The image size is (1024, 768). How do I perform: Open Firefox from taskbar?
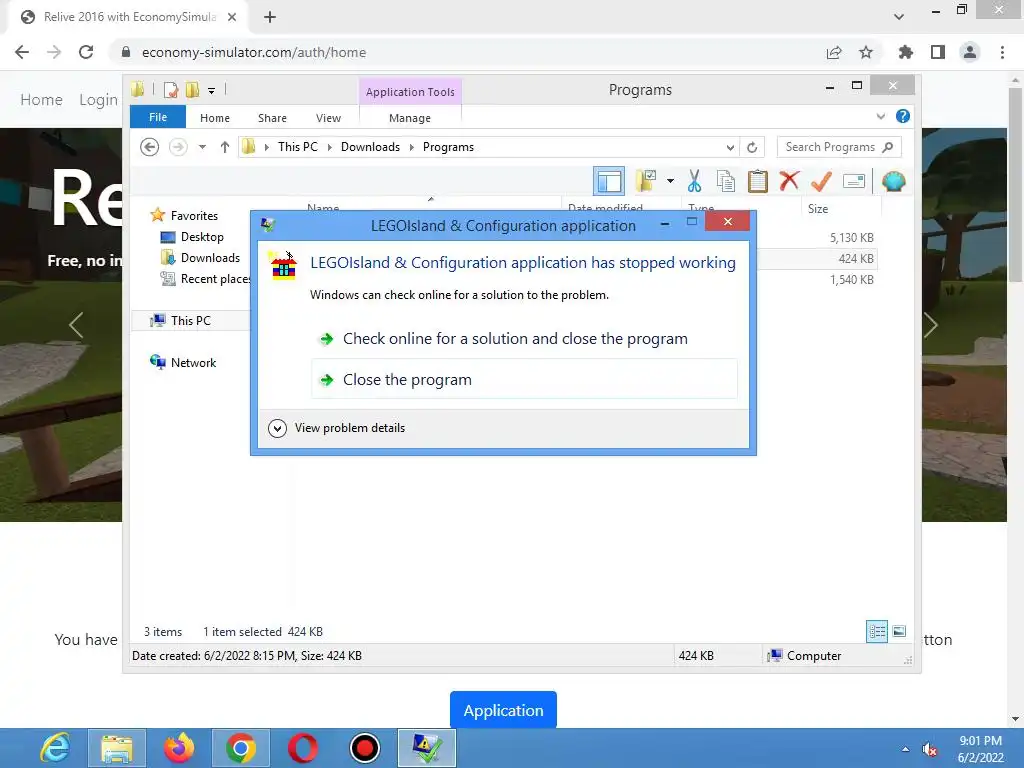[x=179, y=748]
